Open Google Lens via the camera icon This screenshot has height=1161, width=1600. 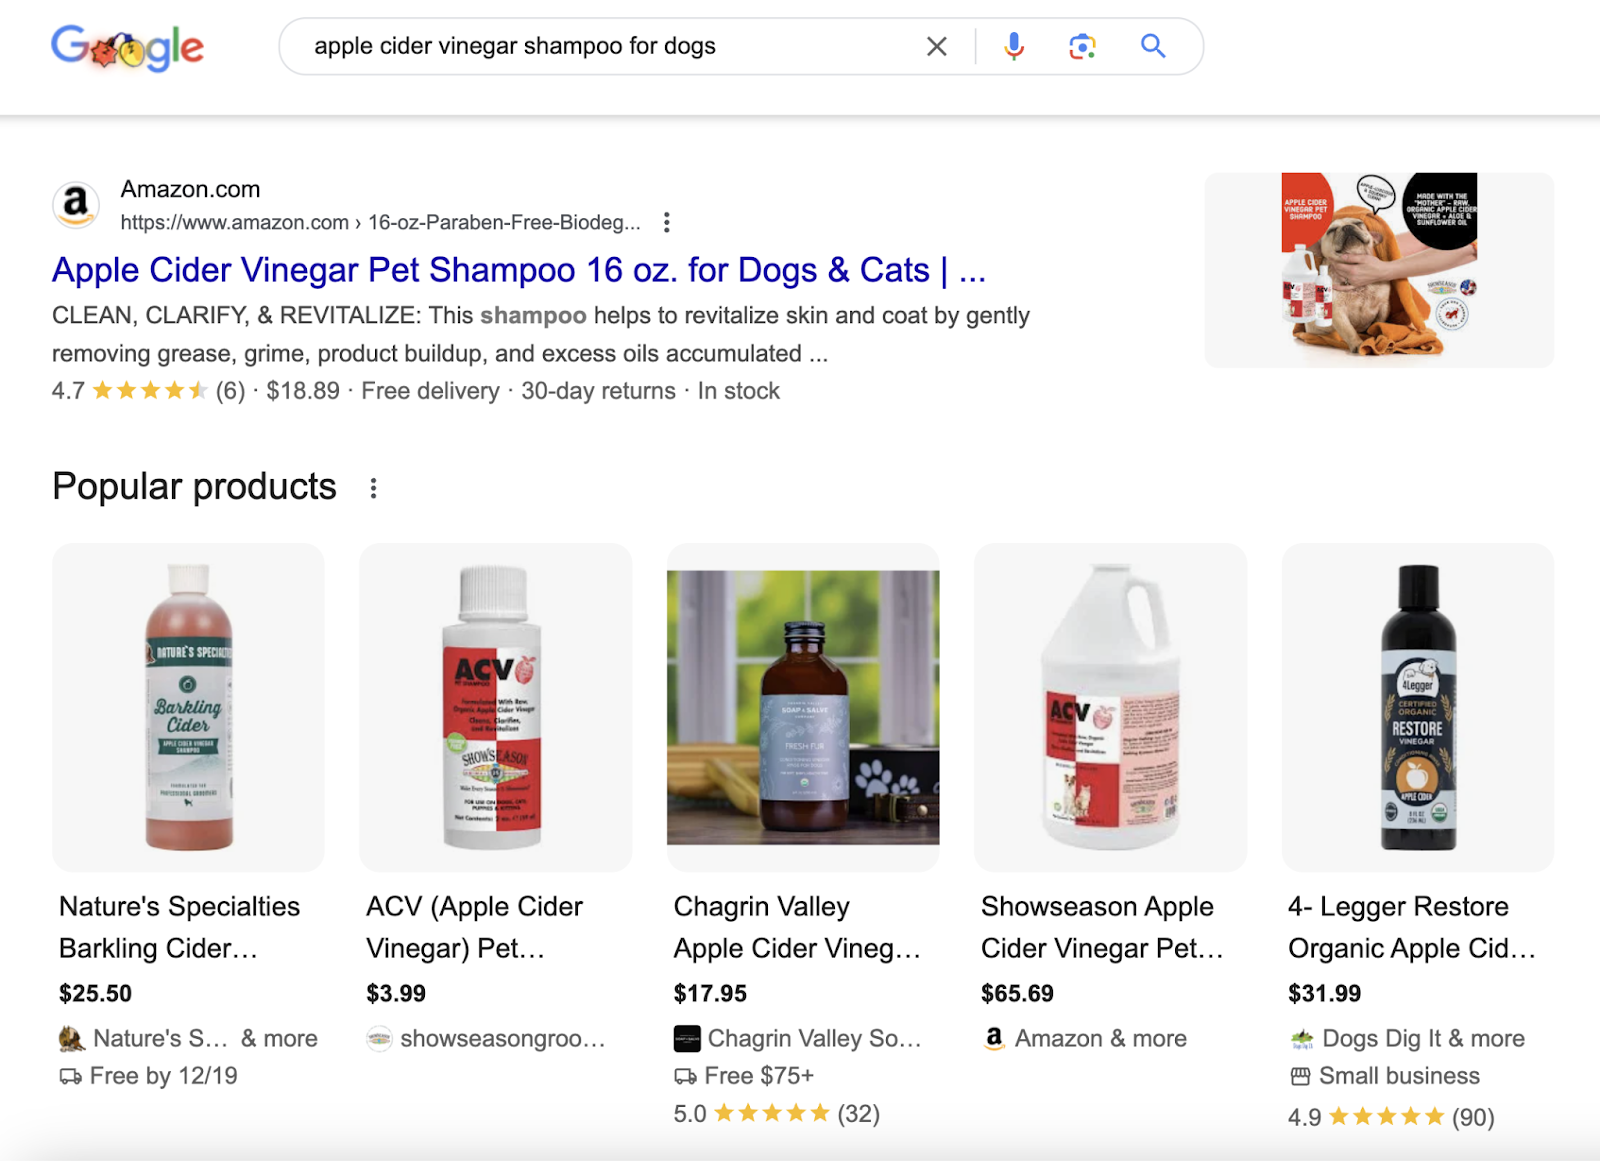coord(1082,46)
